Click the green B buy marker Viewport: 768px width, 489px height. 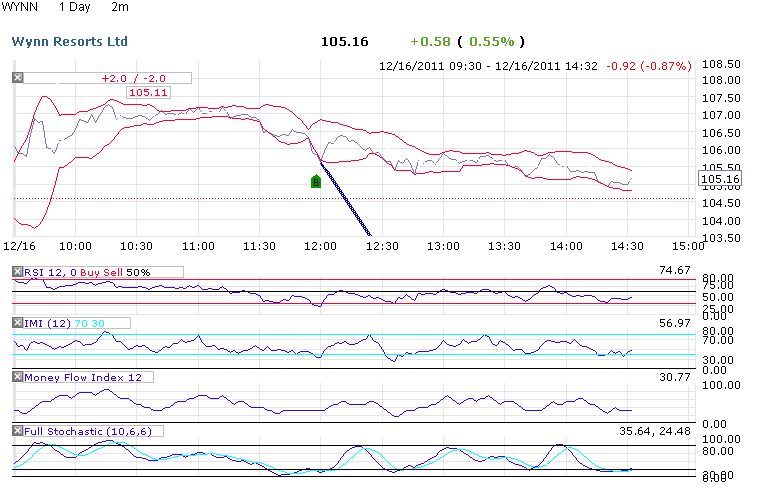[x=316, y=182]
